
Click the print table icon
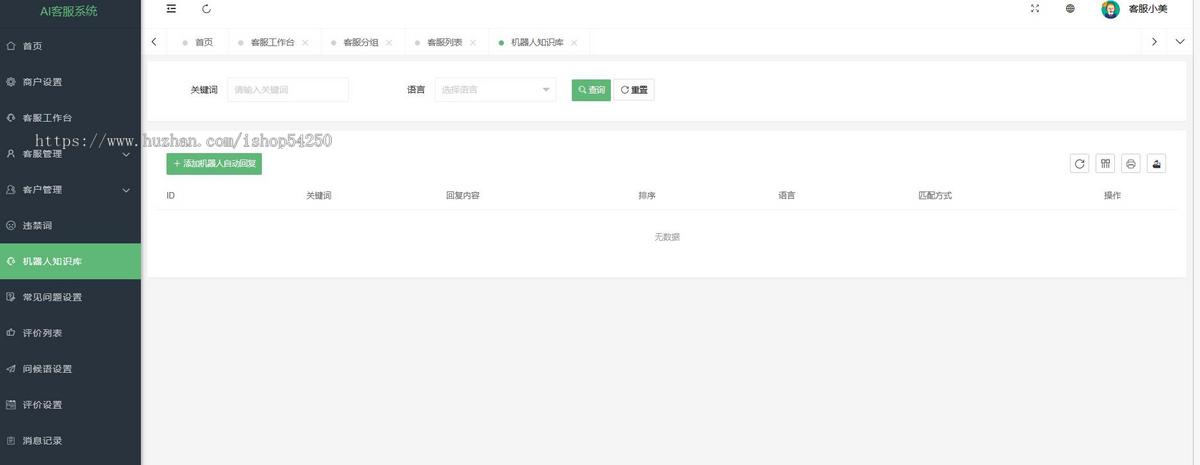1131,164
